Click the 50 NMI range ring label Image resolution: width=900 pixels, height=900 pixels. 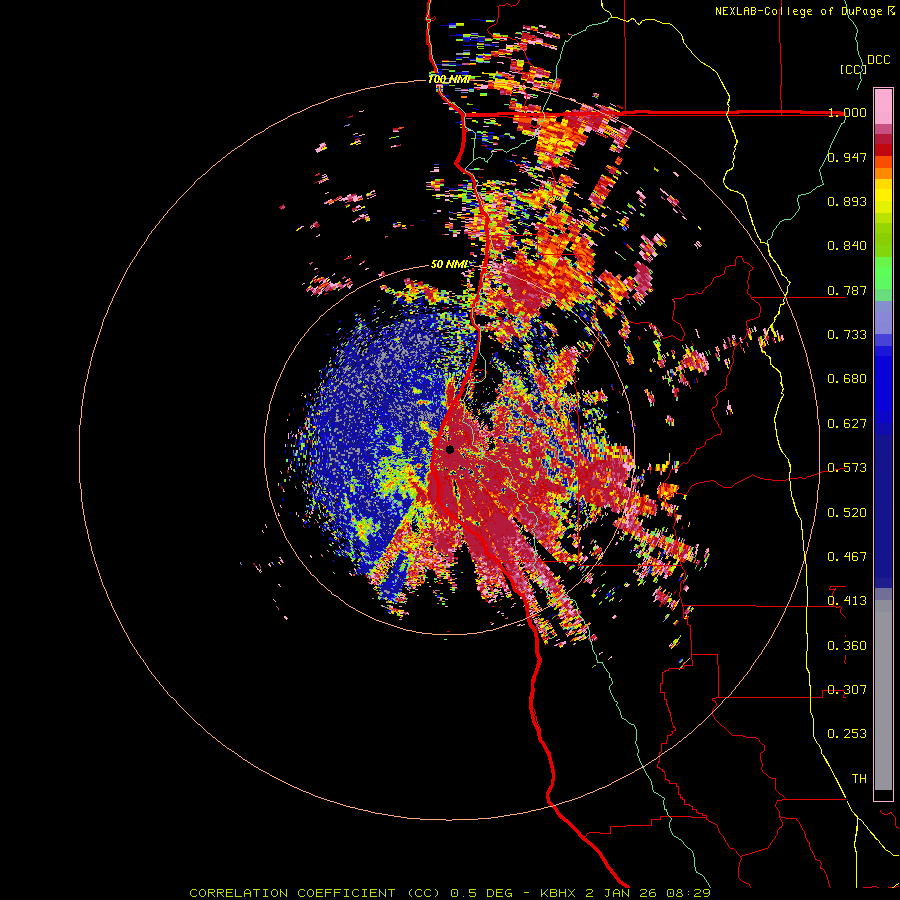[449, 264]
